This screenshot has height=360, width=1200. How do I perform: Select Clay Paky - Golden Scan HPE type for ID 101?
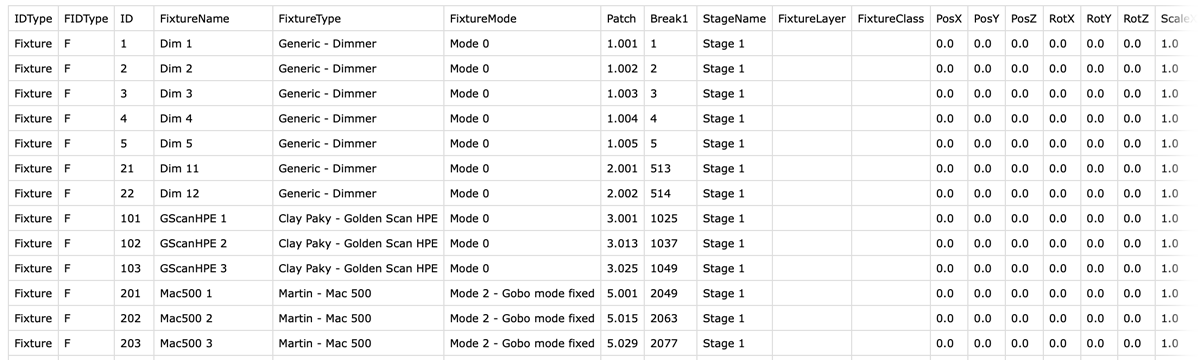tap(358, 219)
